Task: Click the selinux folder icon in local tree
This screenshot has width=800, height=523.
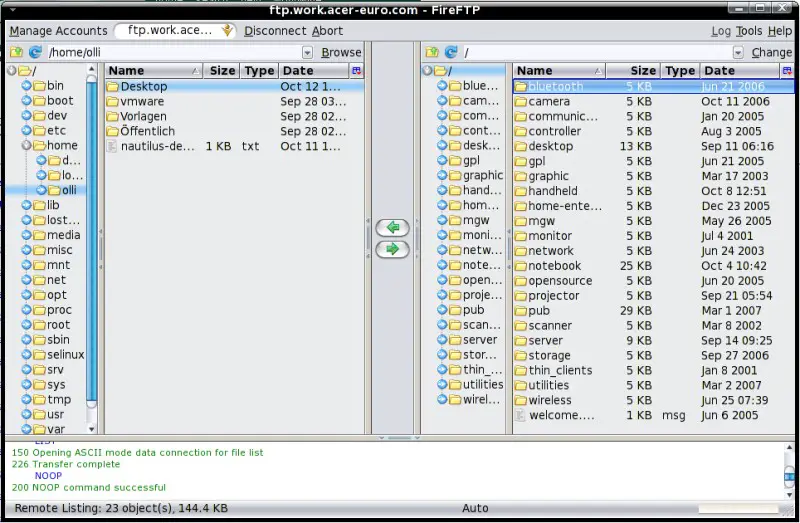Action: pos(39,355)
